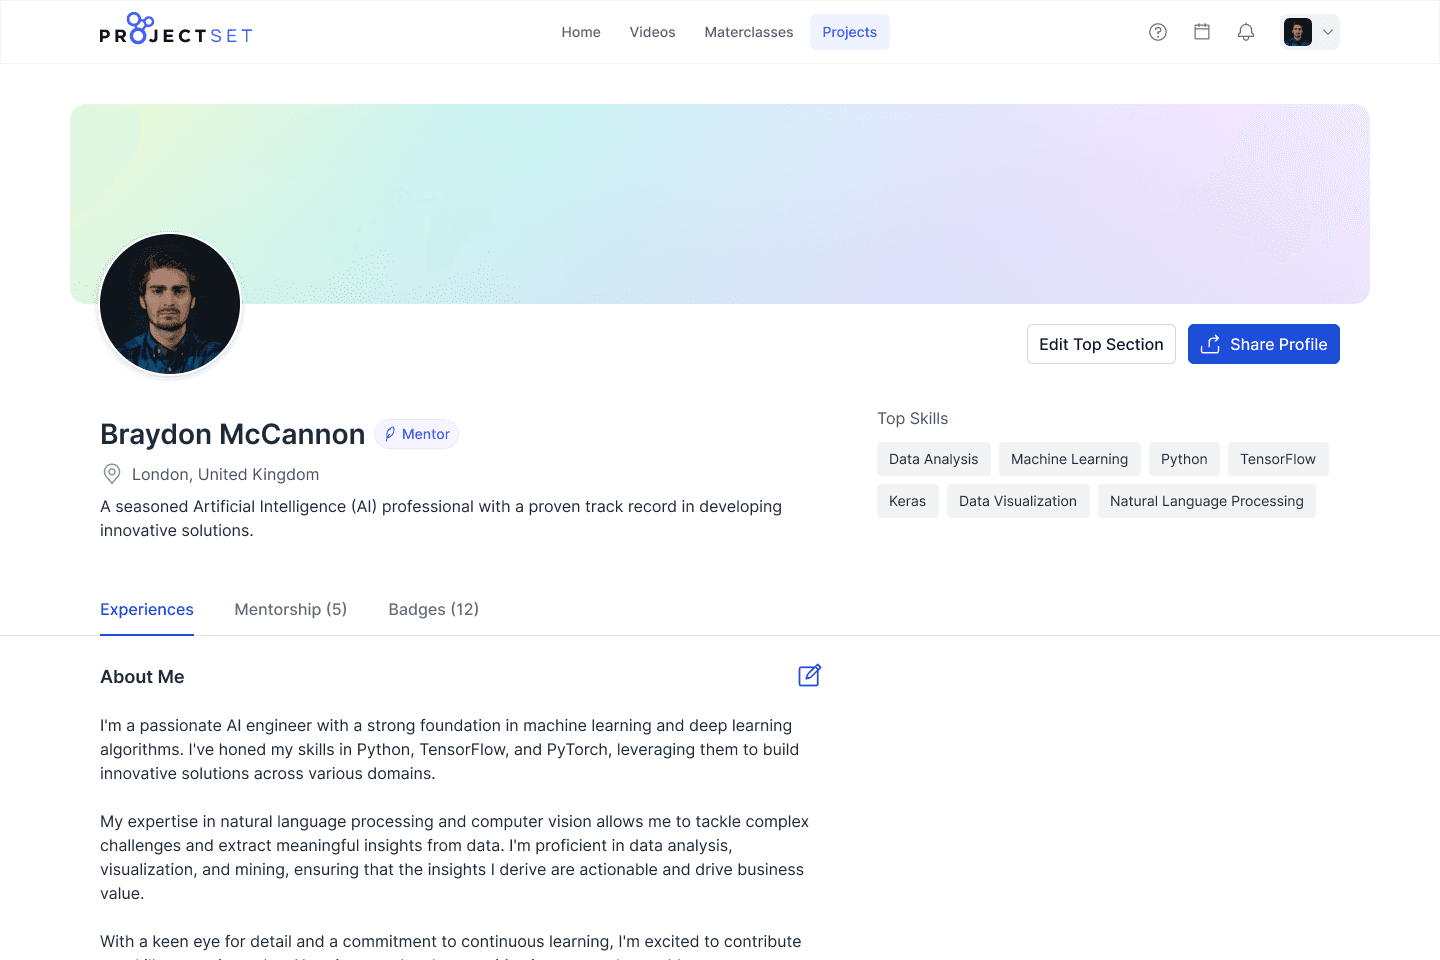Select the Keras skill tag
Image resolution: width=1440 pixels, height=960 pixels.
(x=908, y=501)
